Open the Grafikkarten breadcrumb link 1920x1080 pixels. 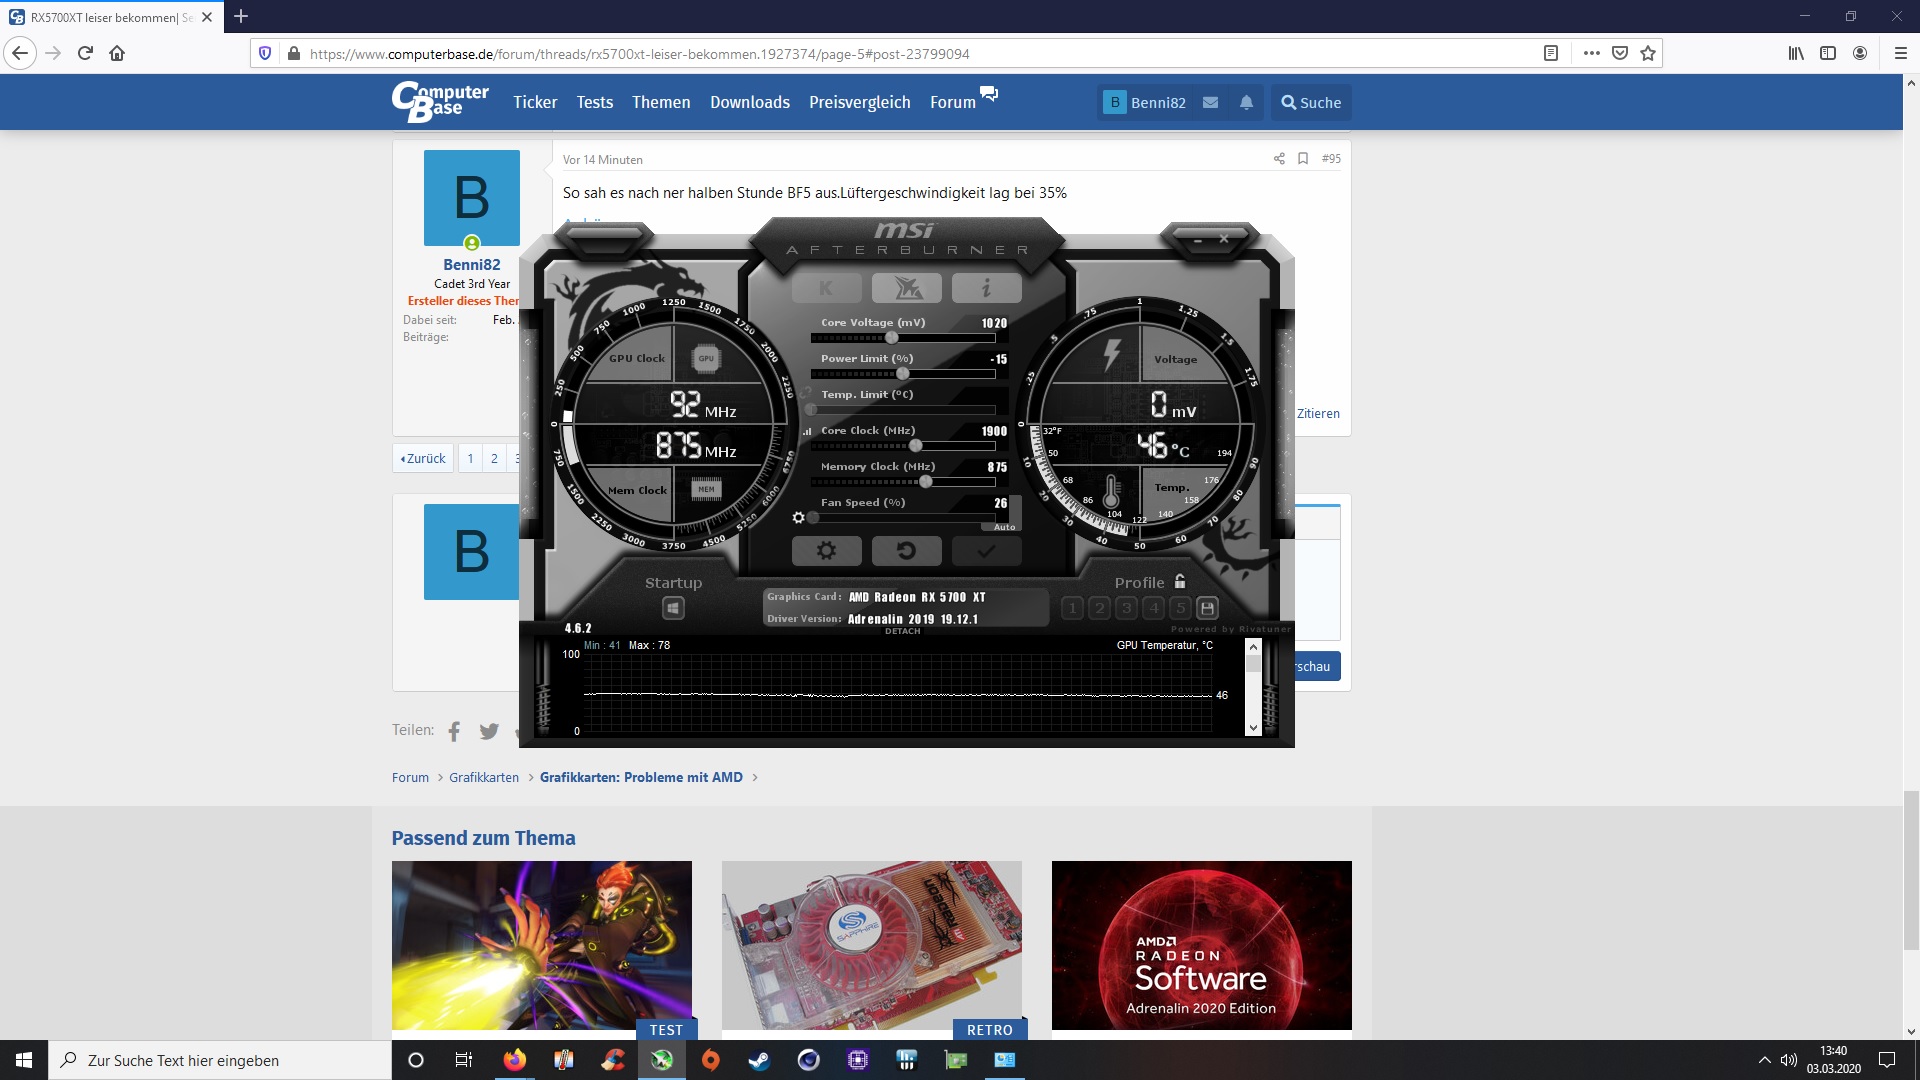(x=484, y=777)
